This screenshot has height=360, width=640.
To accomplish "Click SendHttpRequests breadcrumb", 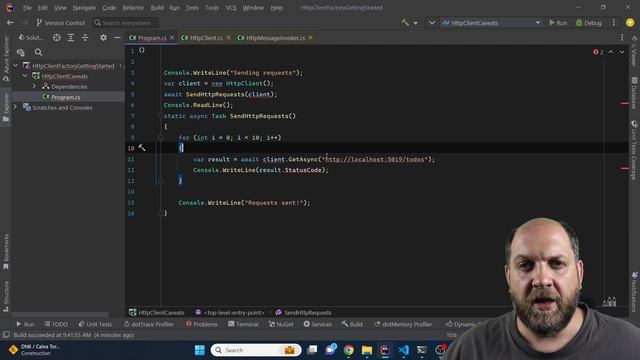I will [304, 313].
